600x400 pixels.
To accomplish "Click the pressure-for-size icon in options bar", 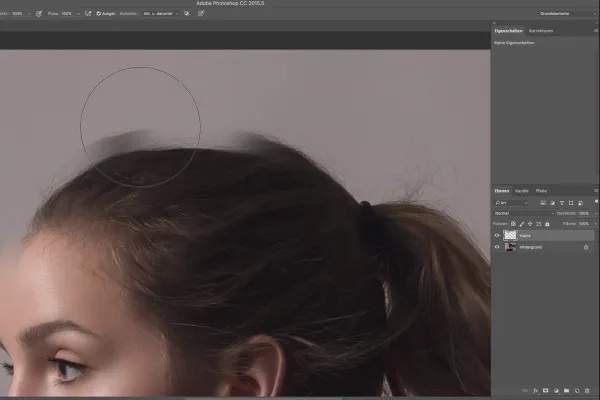I will click(201, 13).
